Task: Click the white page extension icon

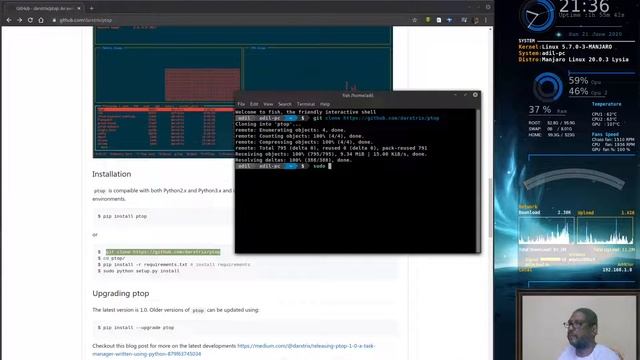Action: tap(439, 20)
